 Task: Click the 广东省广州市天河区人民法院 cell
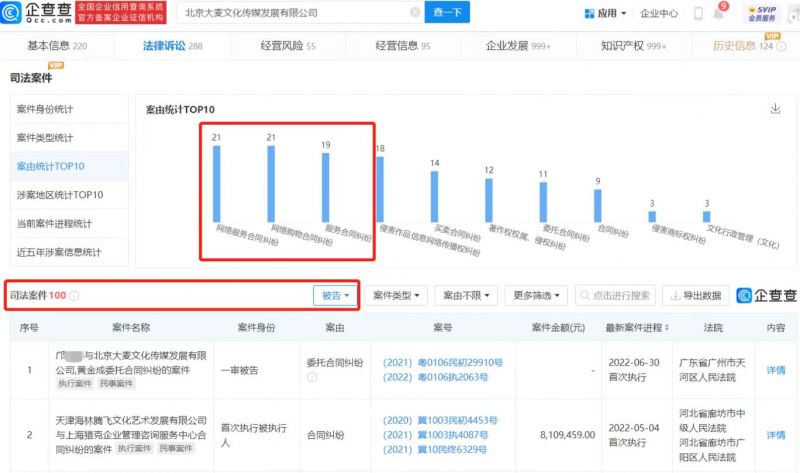(x=712, y=370)
